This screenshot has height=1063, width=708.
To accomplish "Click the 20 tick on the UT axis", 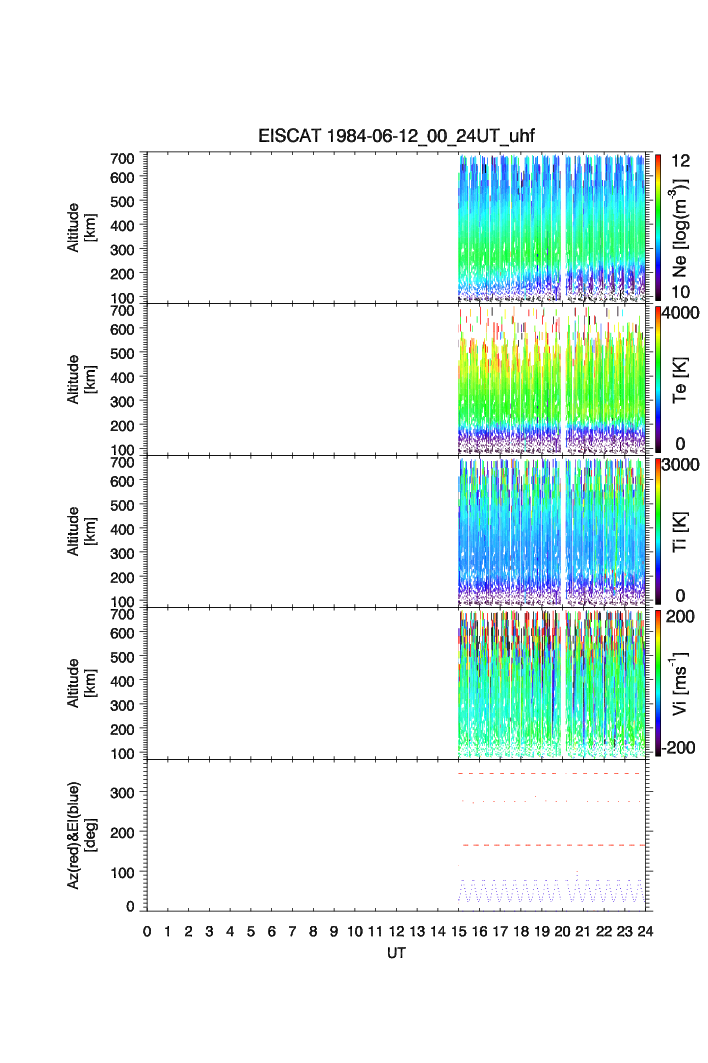I will click(562, 932).
